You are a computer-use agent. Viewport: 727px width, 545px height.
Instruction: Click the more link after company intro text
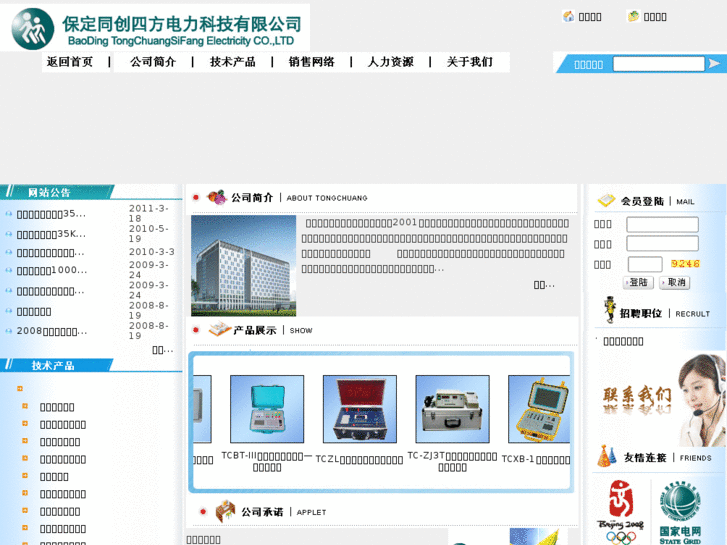pyautogui.click(x=544, y=285)
